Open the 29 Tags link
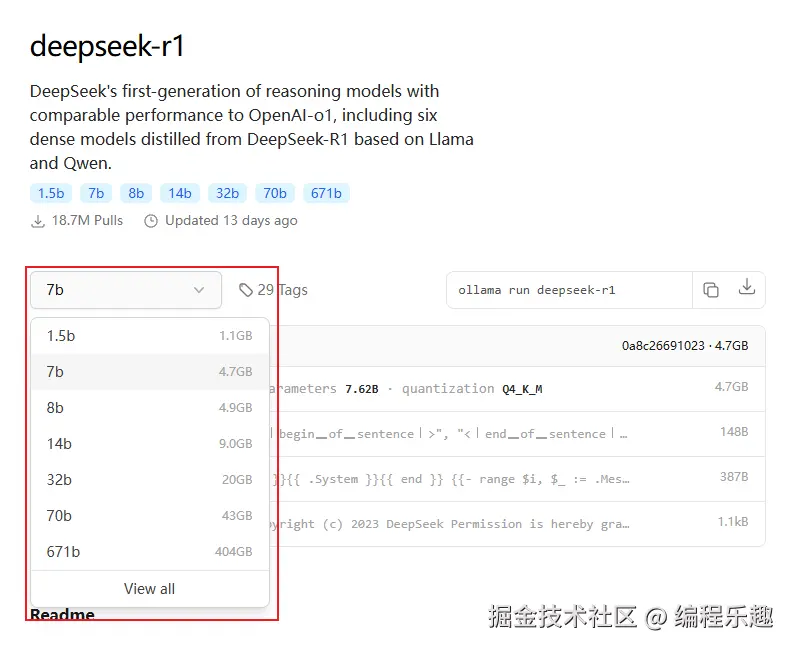The width and height of the screenshot is (793, 650). 273,290
